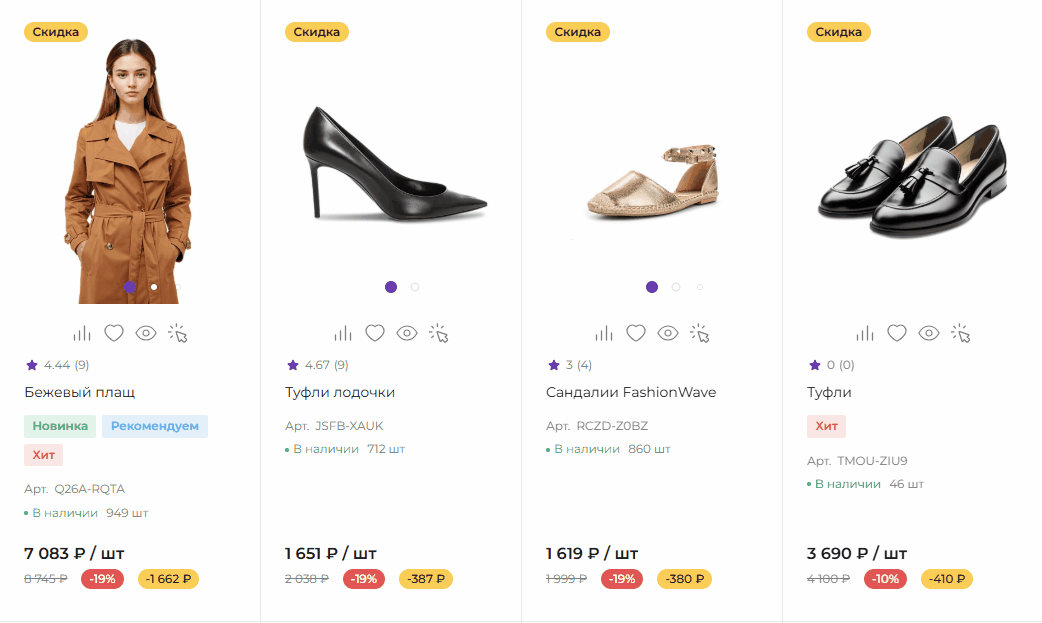Click the Новинка label badge
The height and width of the screenshot is (623, 1042).
[60, 426]
